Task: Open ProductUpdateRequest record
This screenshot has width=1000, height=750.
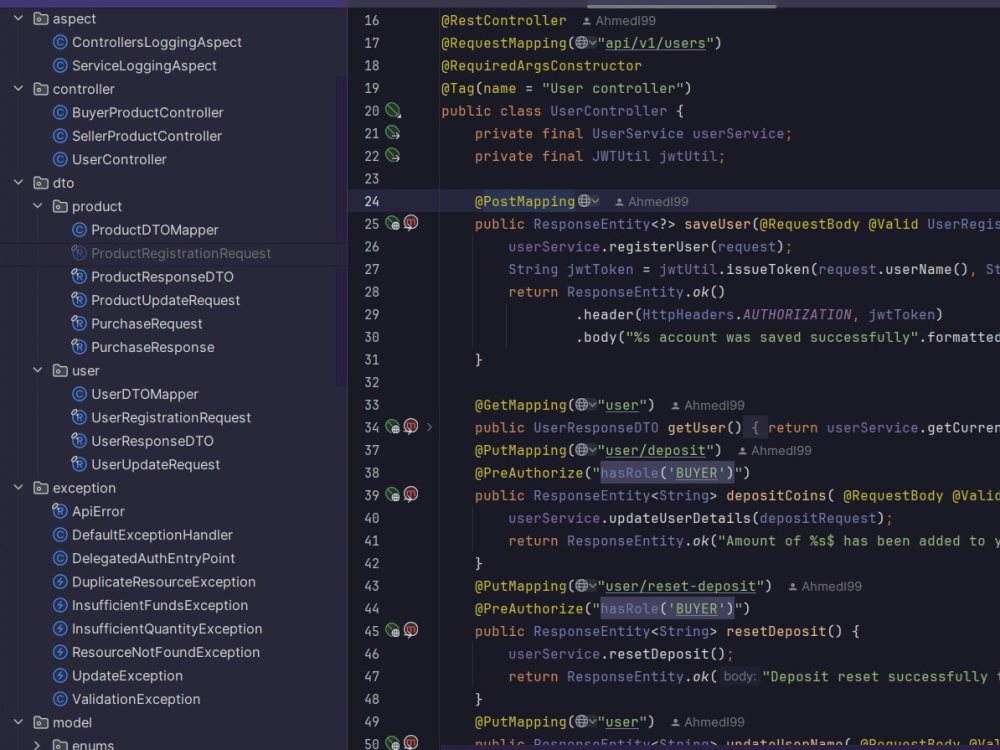Action: point(165,300)
